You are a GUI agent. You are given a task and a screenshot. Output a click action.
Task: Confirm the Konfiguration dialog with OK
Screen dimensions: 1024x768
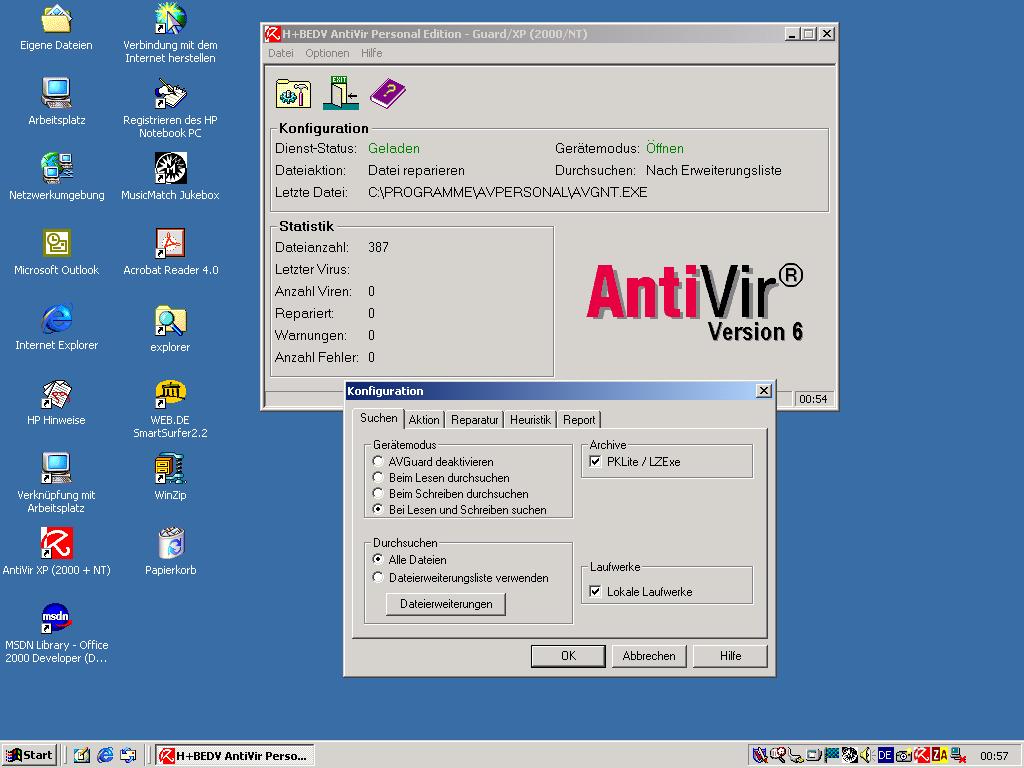coord(568,656)
